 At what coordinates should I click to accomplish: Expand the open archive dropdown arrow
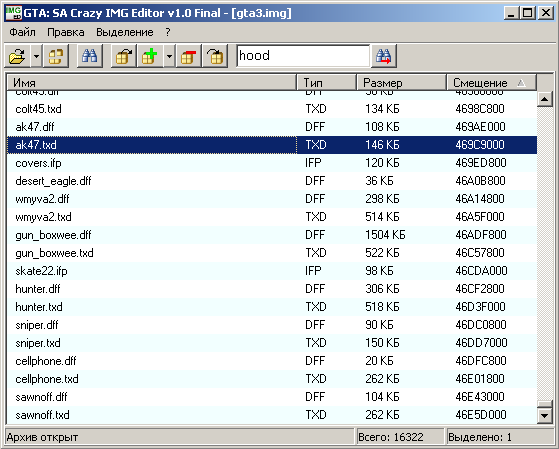pos(36,56)
